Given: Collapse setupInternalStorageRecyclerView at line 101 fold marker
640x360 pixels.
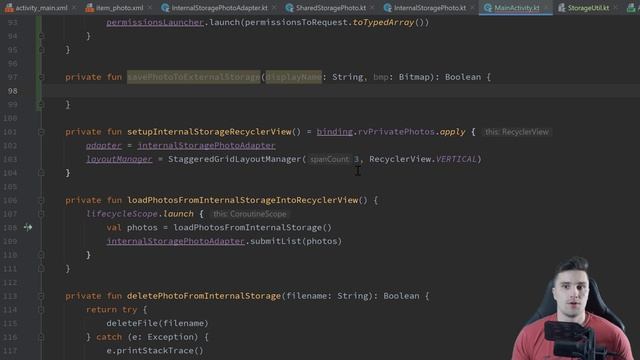Looking at the screenshot, I should click(x=41, y=132).
